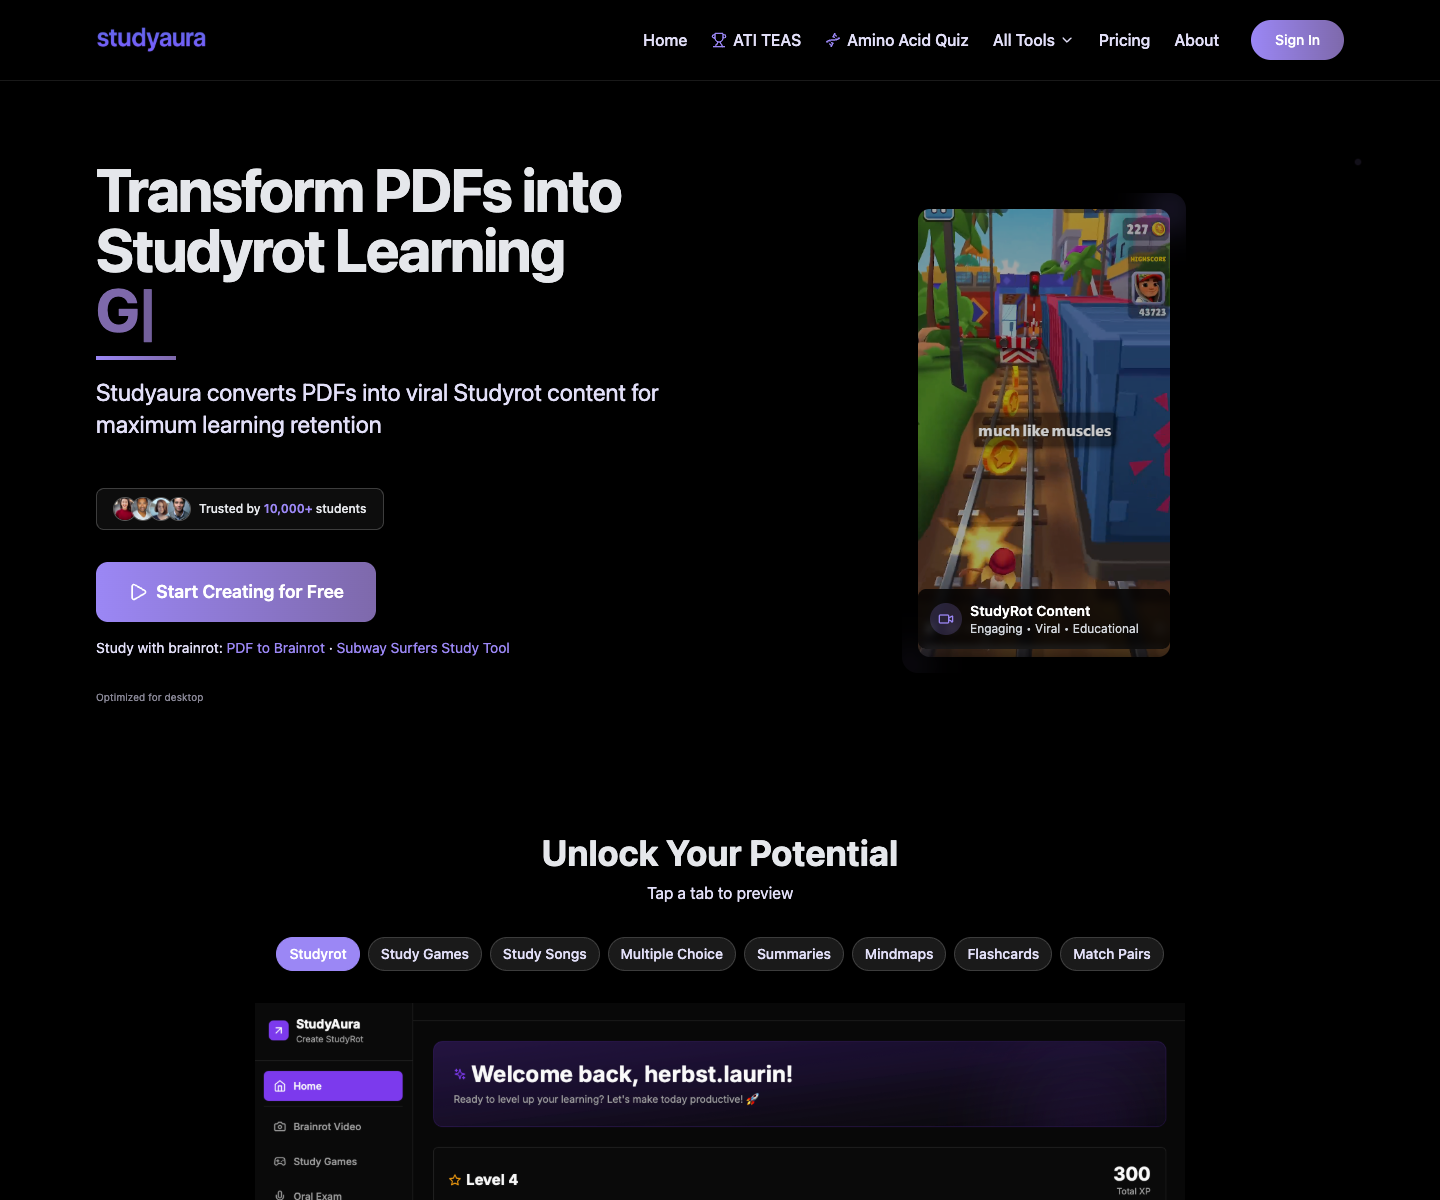Click the studyaura logo
This screenshot has height=1200, width=1440.
point(151,39)
